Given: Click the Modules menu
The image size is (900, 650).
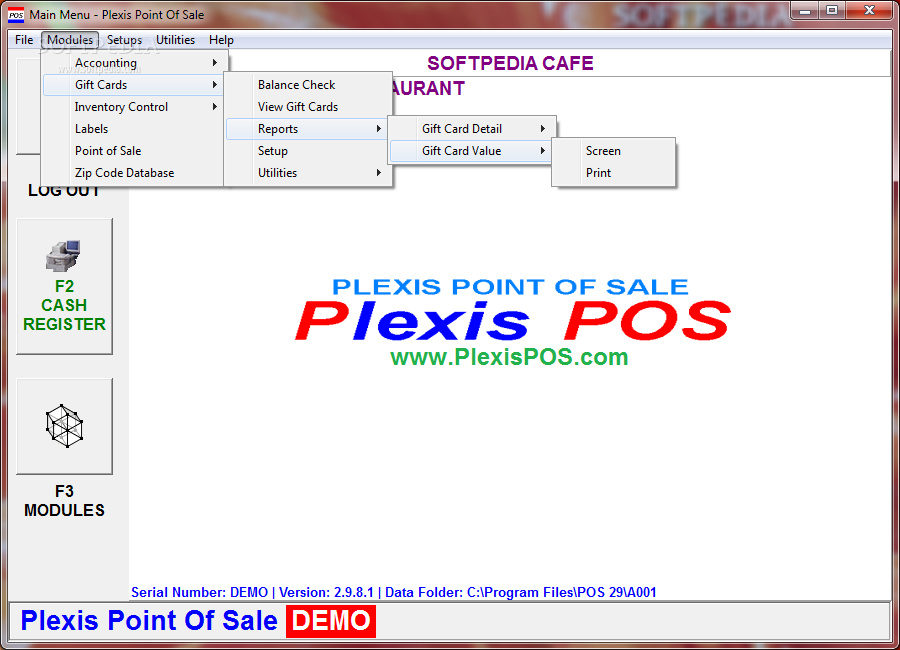Looking at the screenshot, I should pyautogui.click(x=70, y=40).
